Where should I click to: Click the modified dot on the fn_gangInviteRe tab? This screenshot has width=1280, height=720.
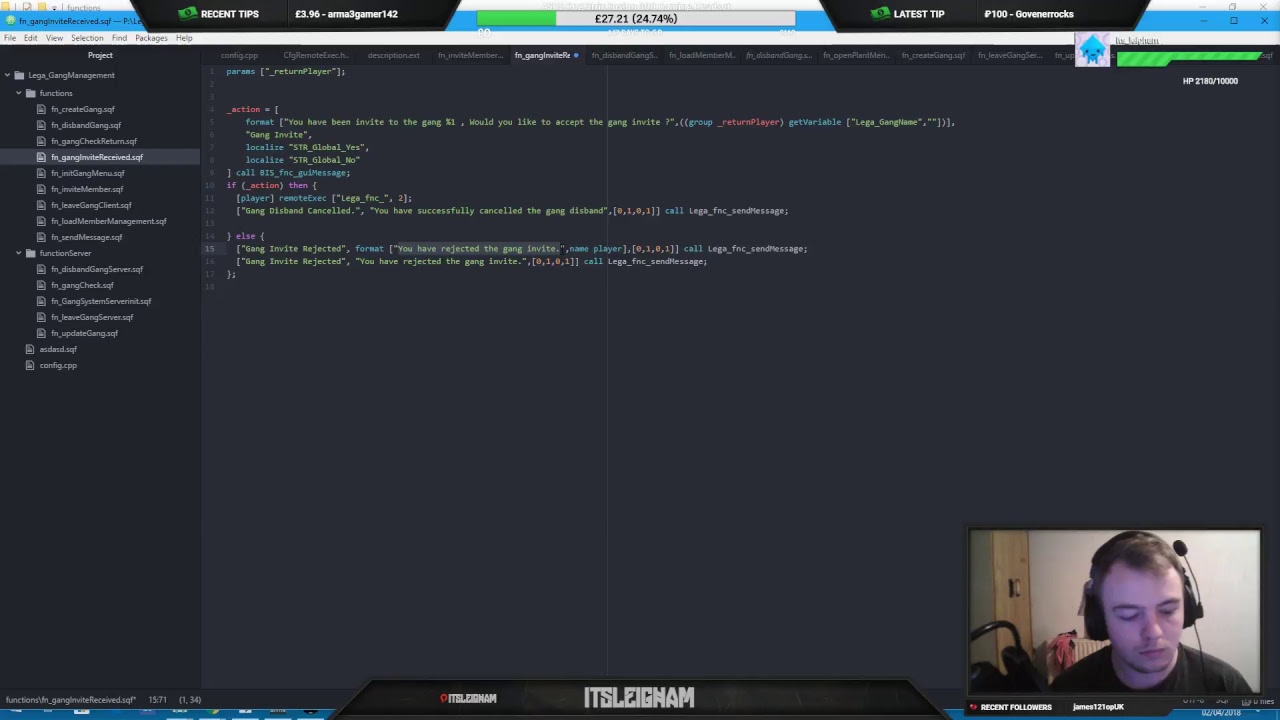click(x=576, y=56)
